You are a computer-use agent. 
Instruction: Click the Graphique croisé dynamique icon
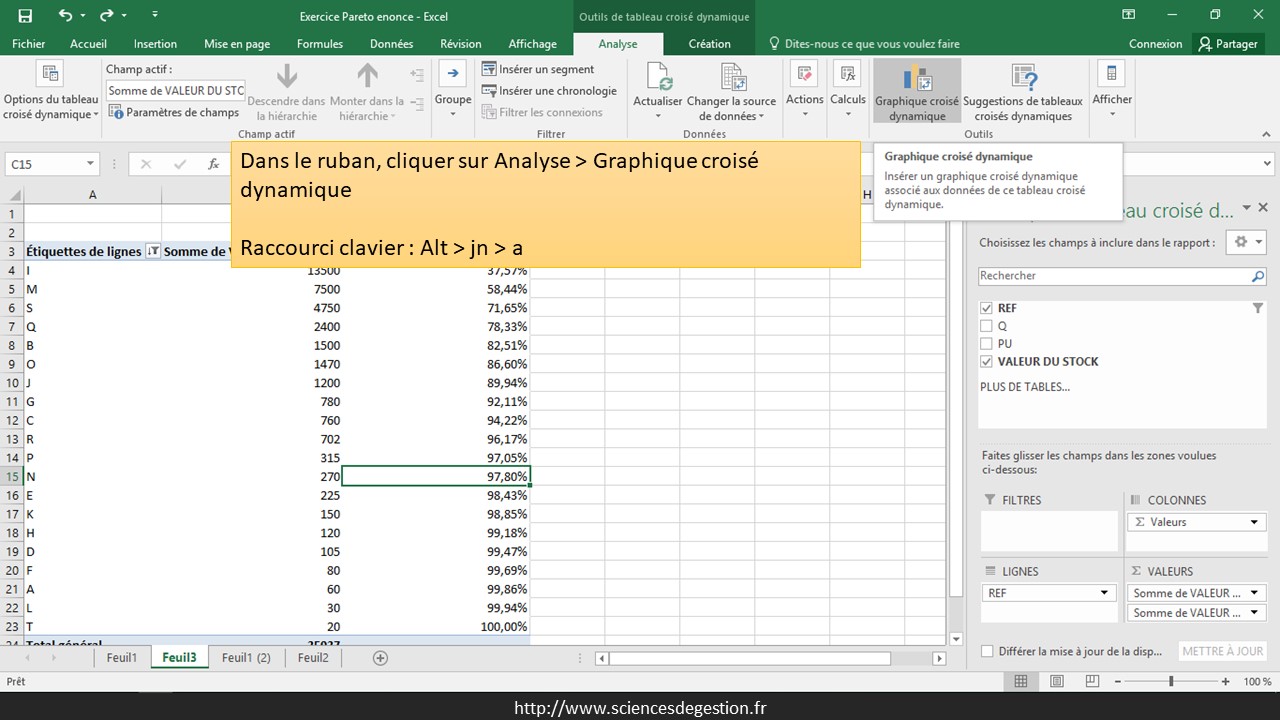(x=917, y=79)
